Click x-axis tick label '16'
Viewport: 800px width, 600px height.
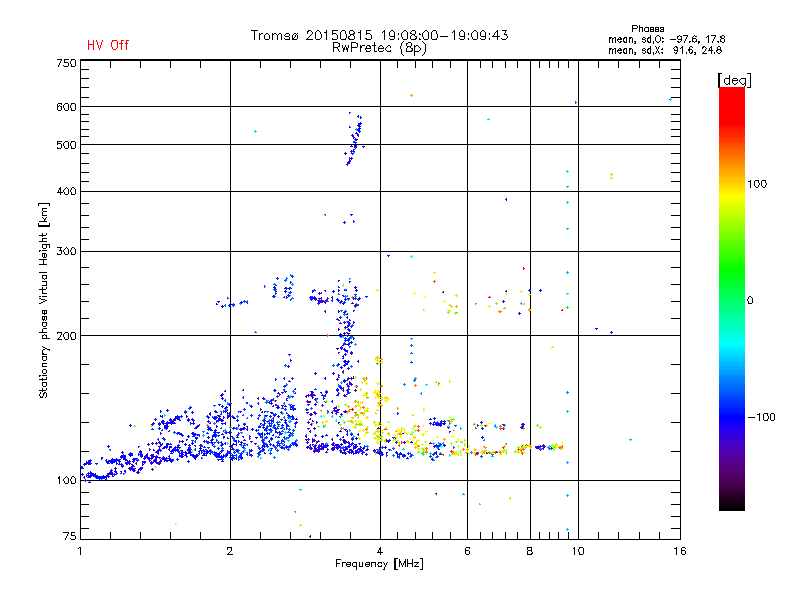[x=680, y=551]
